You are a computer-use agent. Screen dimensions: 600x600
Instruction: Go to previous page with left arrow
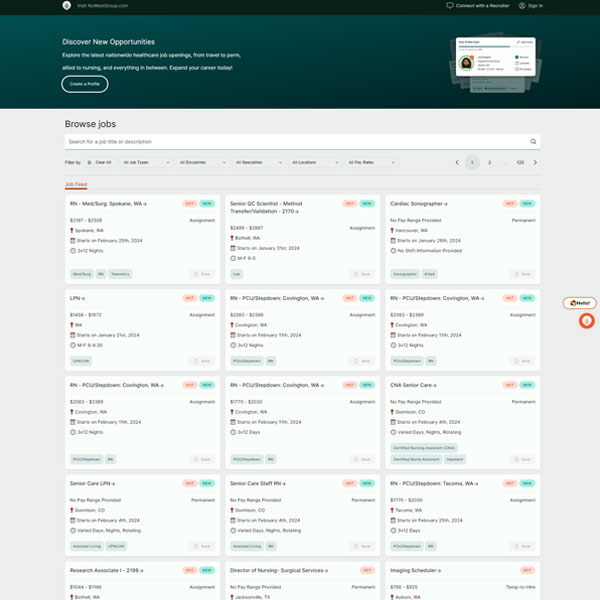pyautogui.click(x=457, y=163)
